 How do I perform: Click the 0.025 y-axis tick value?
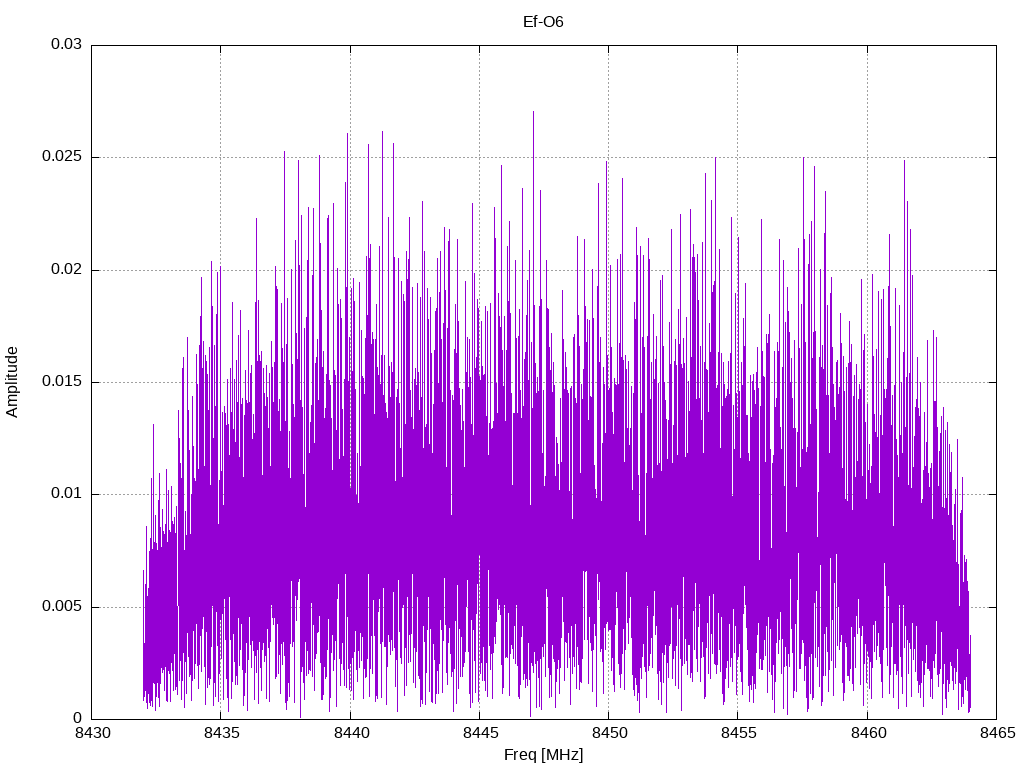(x=63, y=157)
